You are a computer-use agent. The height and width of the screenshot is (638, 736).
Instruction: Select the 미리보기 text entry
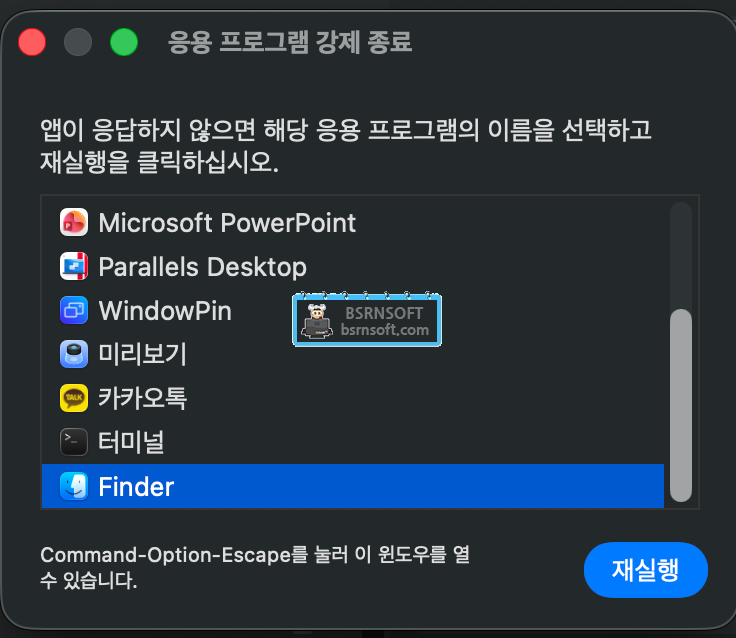tap(142, 354)
